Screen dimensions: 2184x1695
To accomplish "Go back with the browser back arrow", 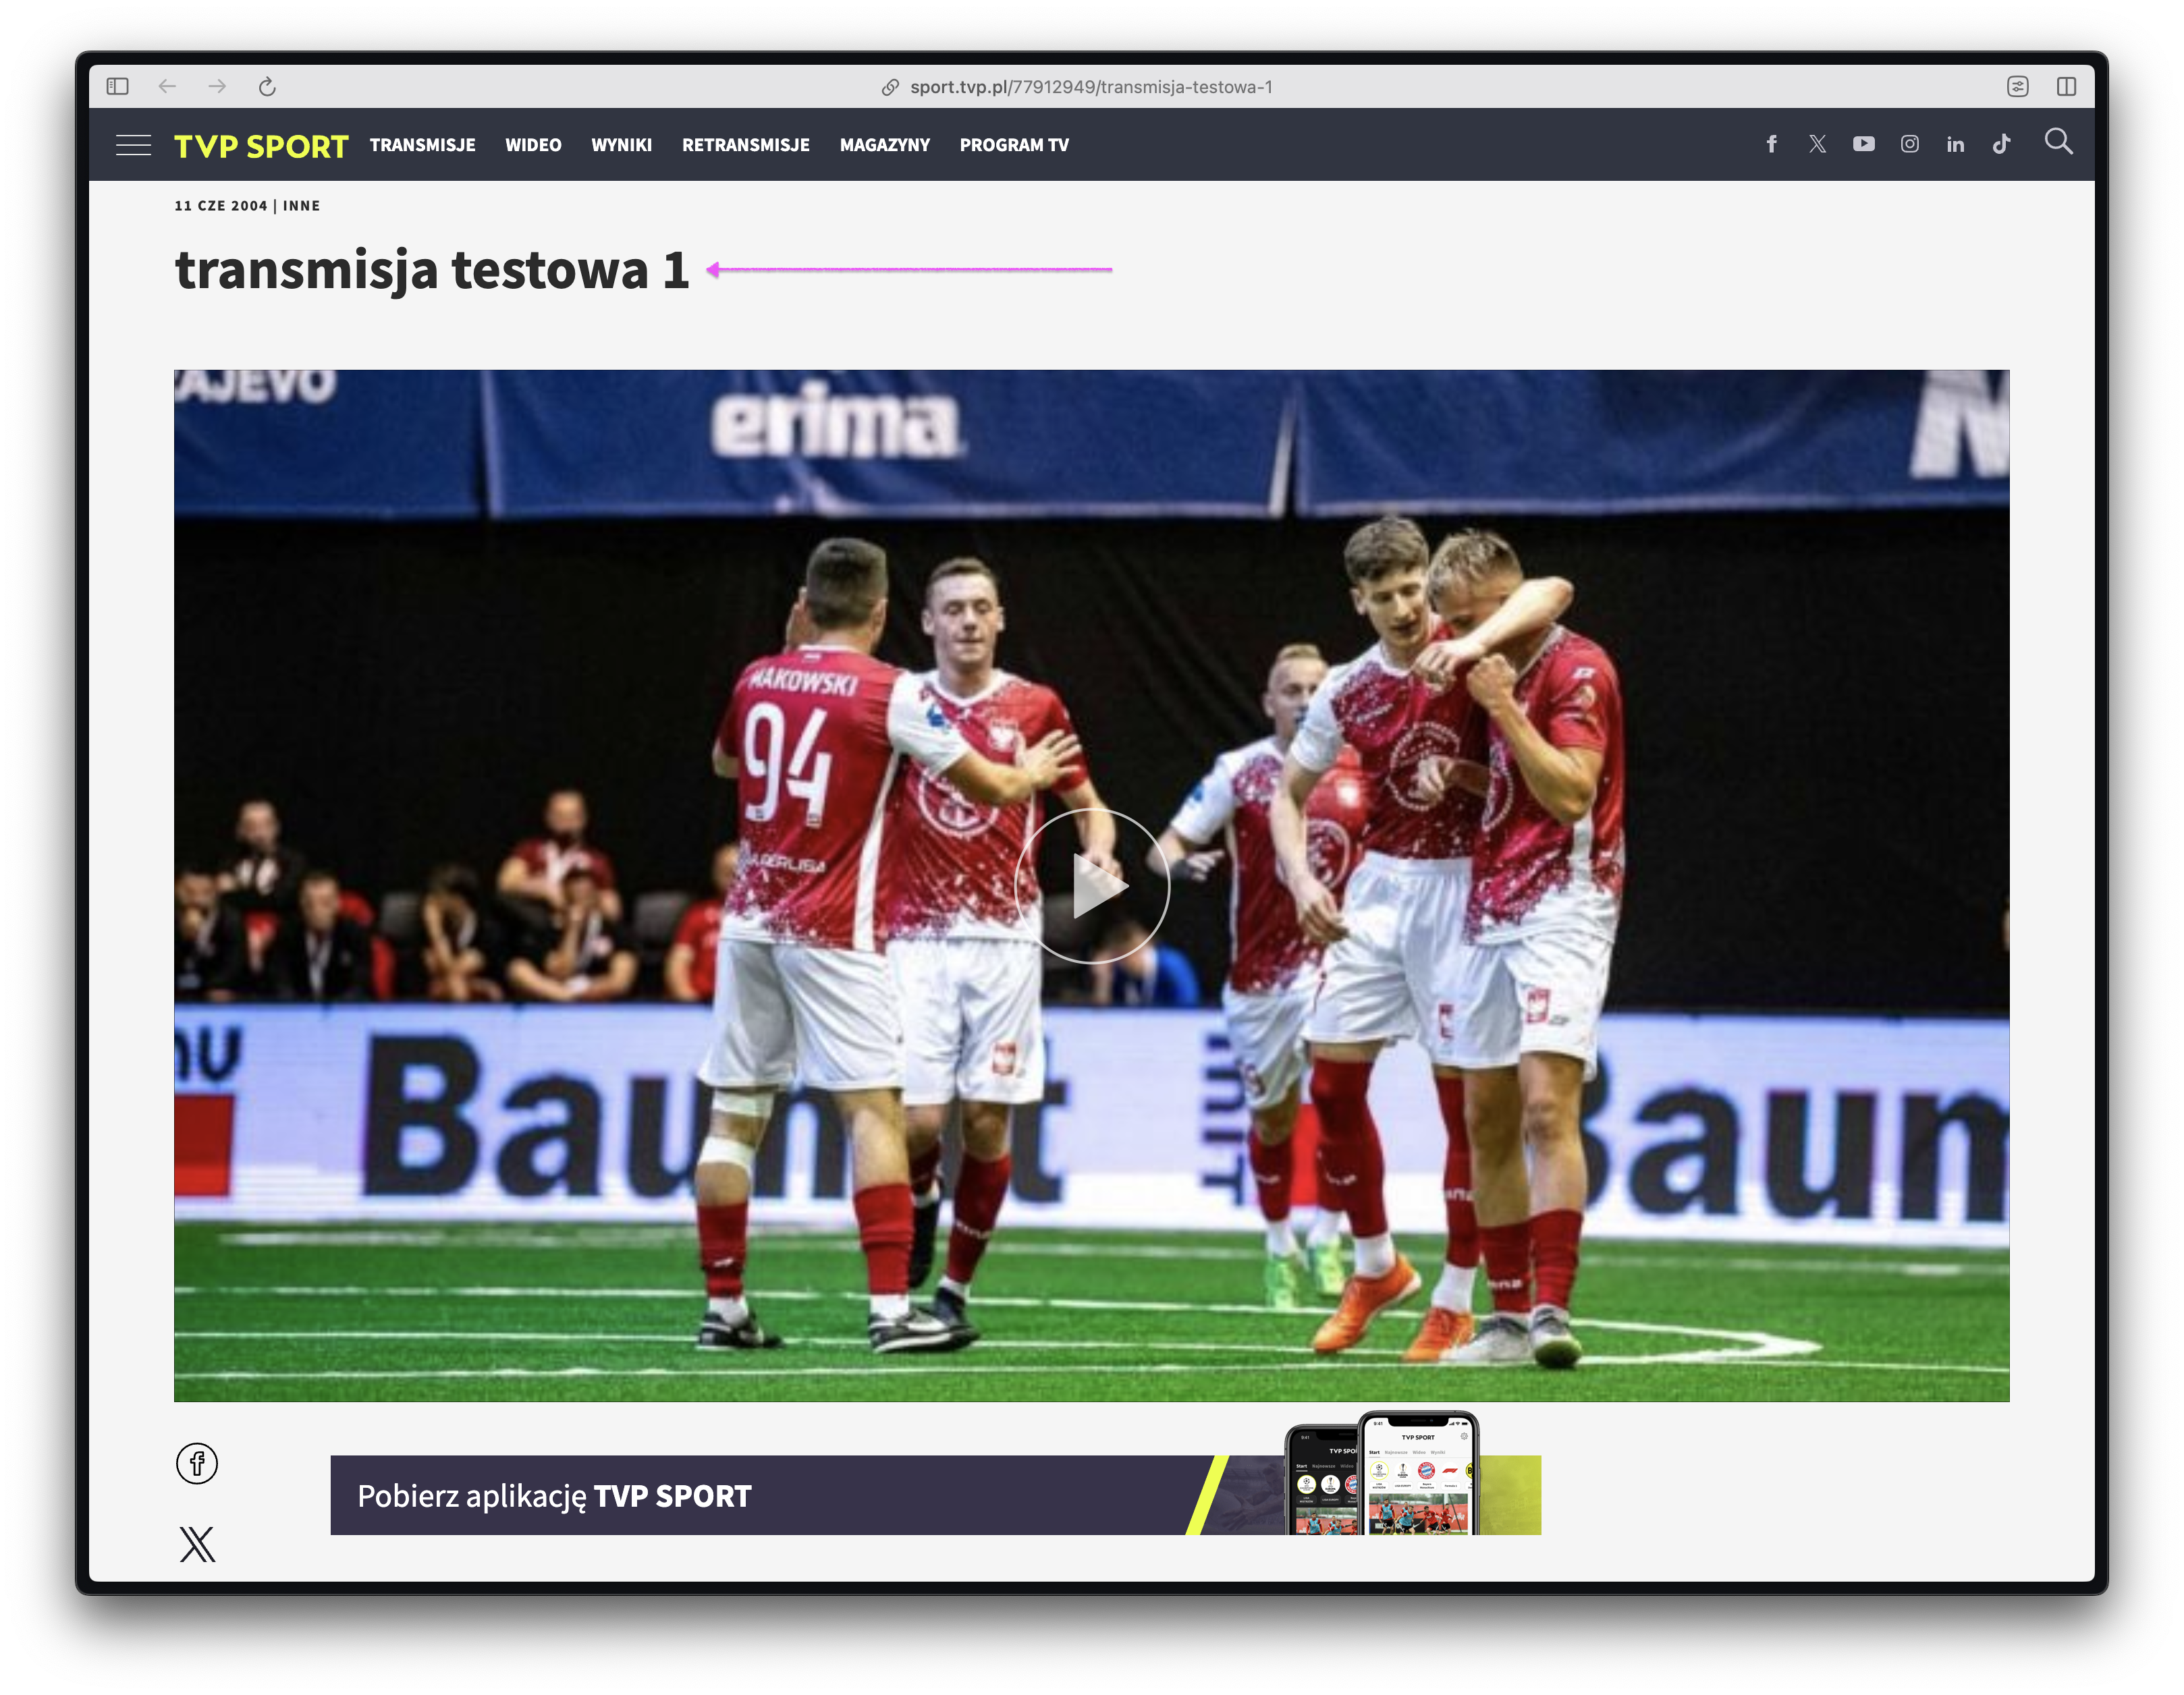I will pos(167,86).
